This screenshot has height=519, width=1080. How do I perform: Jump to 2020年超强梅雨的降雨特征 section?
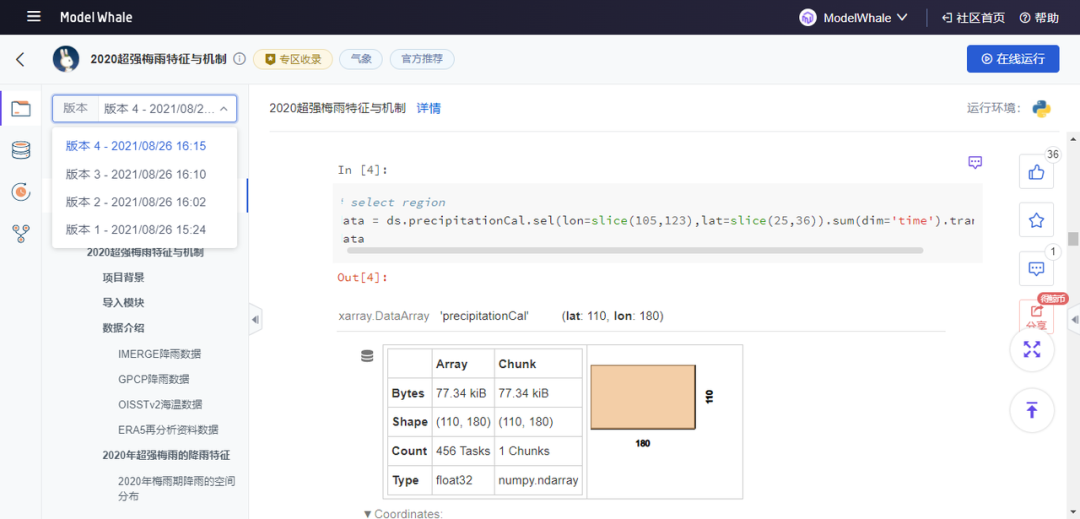(166, 456)
